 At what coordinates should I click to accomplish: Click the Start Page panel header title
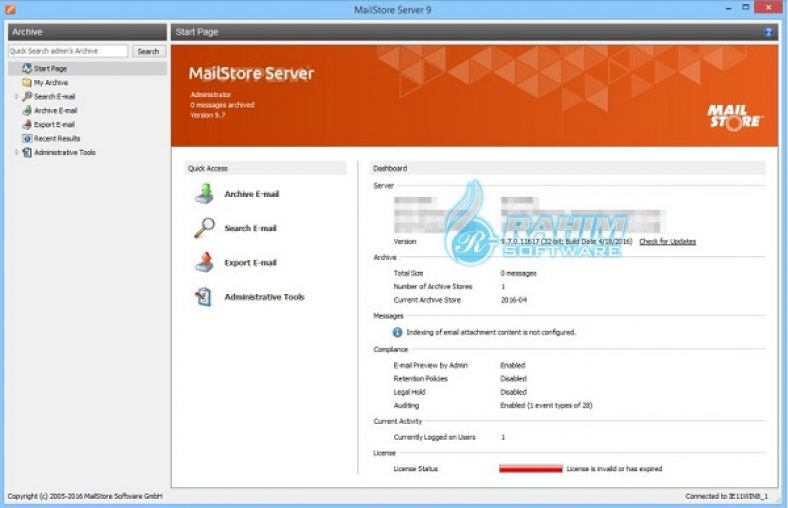click(197, 32)
